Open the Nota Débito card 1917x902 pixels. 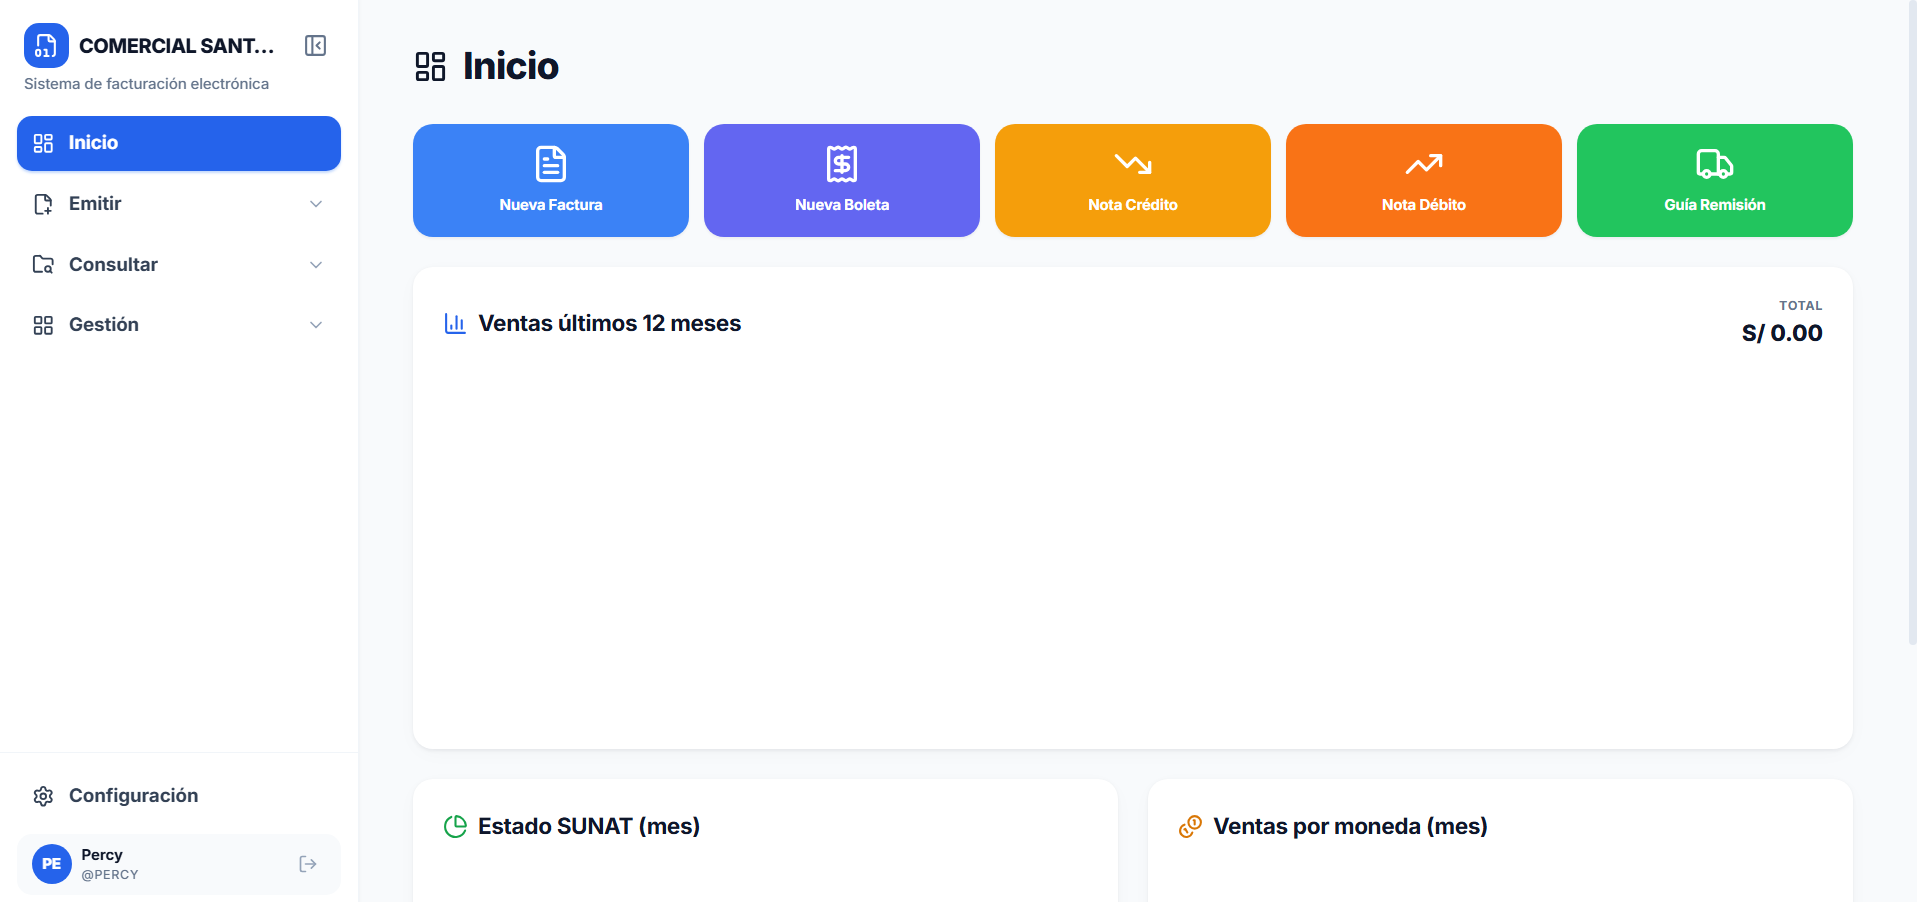pos(1424,180)
